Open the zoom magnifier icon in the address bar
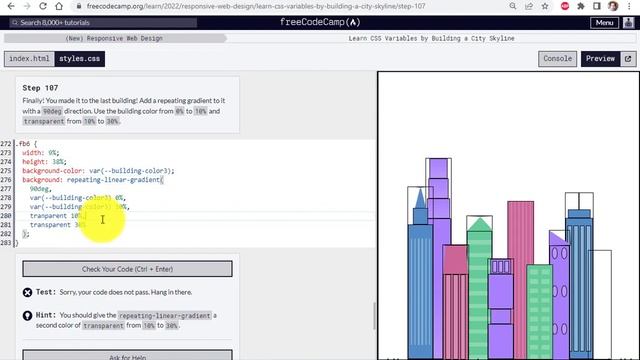640x360 pixels. tap(513, 6)
